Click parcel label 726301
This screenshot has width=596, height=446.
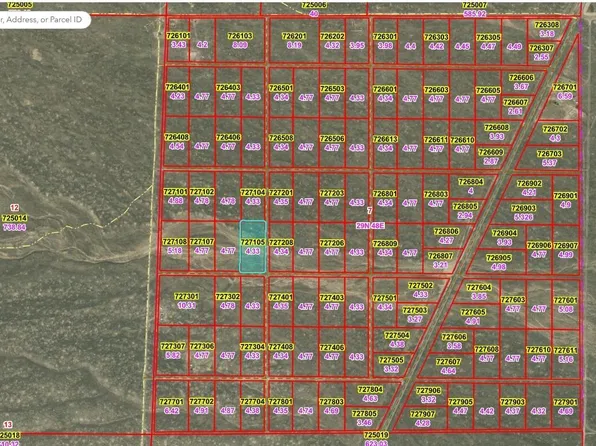tap(385, 37)
